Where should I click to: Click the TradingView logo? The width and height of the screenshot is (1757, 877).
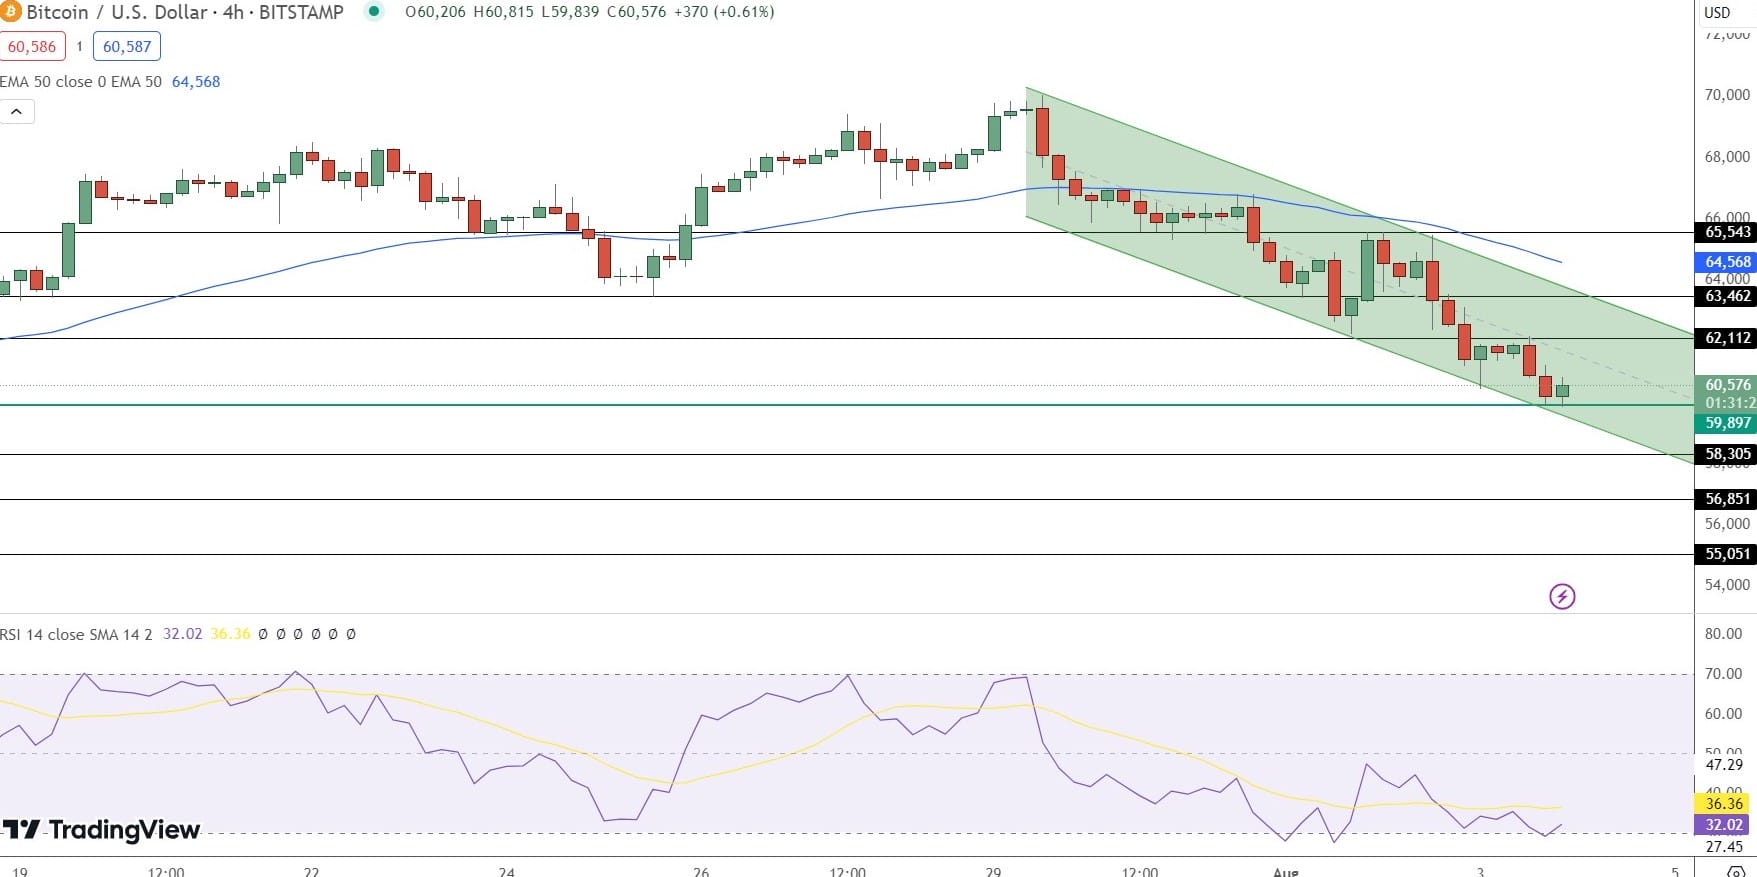[x=101, y=830]
